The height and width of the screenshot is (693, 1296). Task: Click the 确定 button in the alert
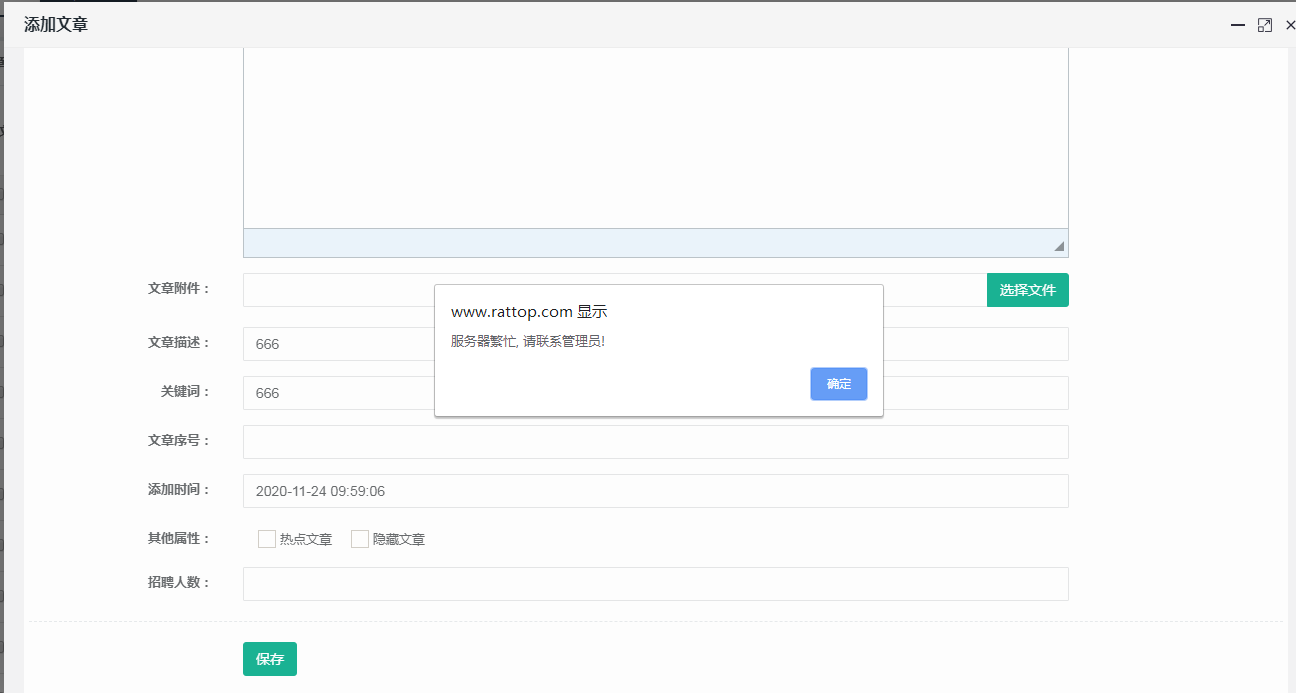[x=838, y=384]
